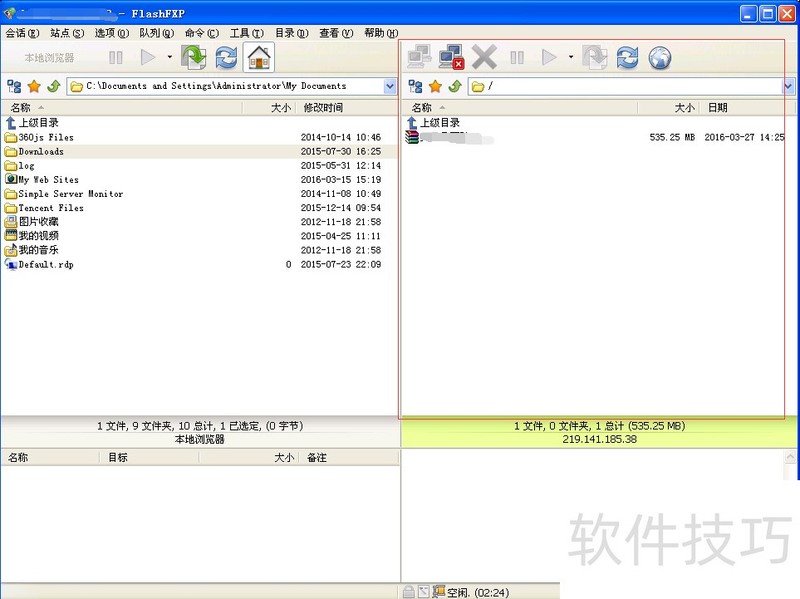
Task: Expand the local path dropdown
Action: (390, 87)
